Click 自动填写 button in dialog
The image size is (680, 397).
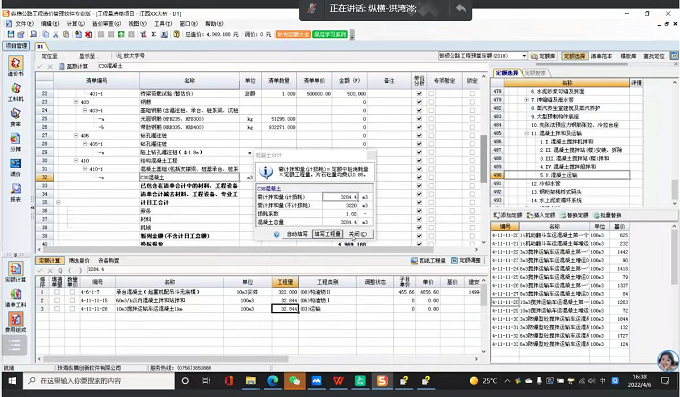point(297,234)
